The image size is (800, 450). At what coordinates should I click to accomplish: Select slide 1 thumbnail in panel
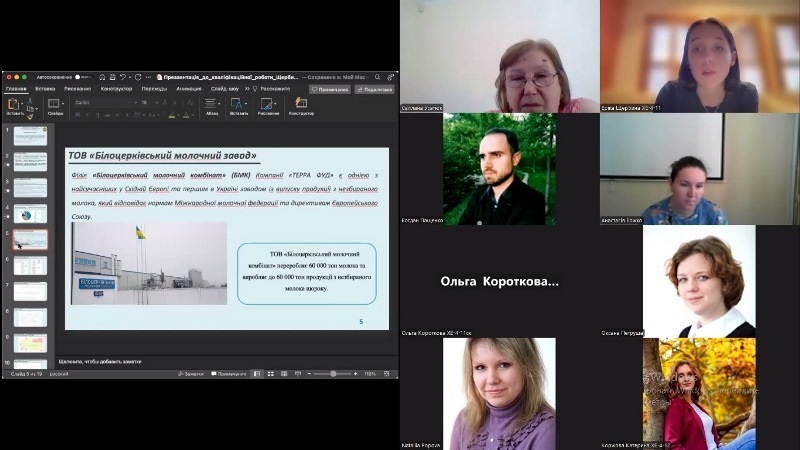click(30, 136)
